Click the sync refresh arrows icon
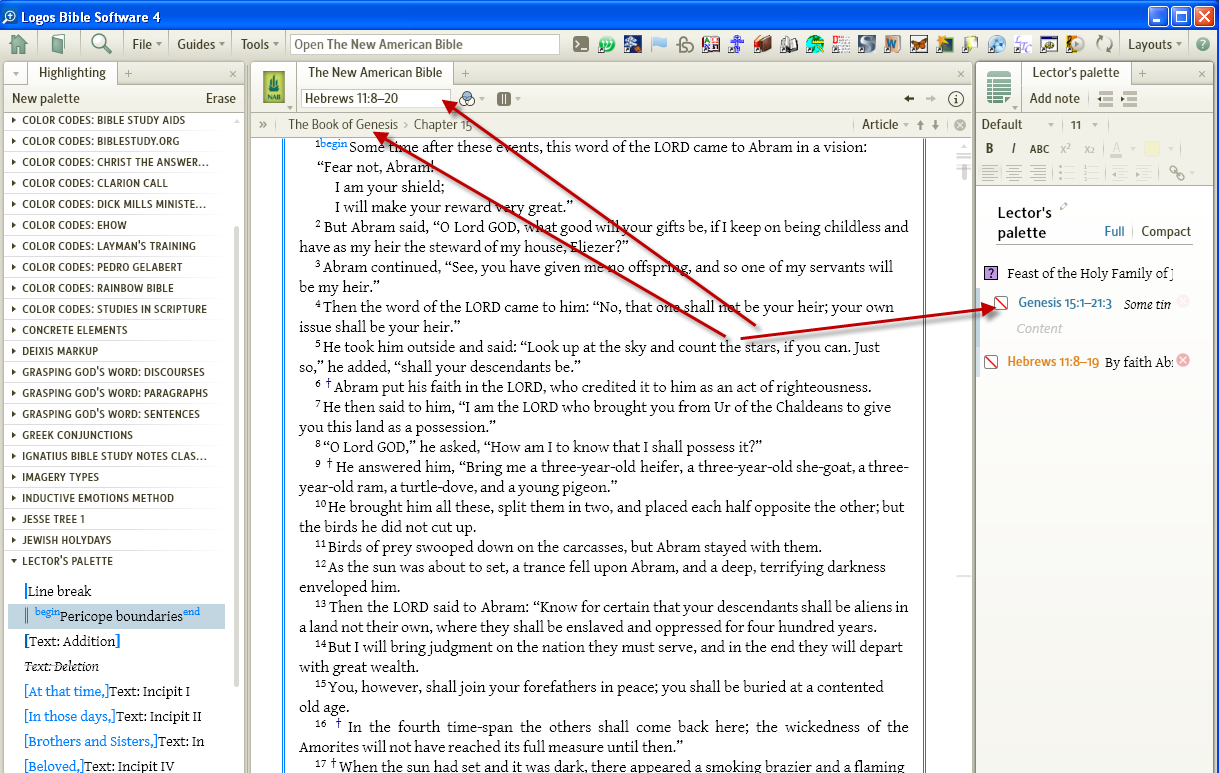The height and width of the screenshot is (773, 1219). (1105, 44)
